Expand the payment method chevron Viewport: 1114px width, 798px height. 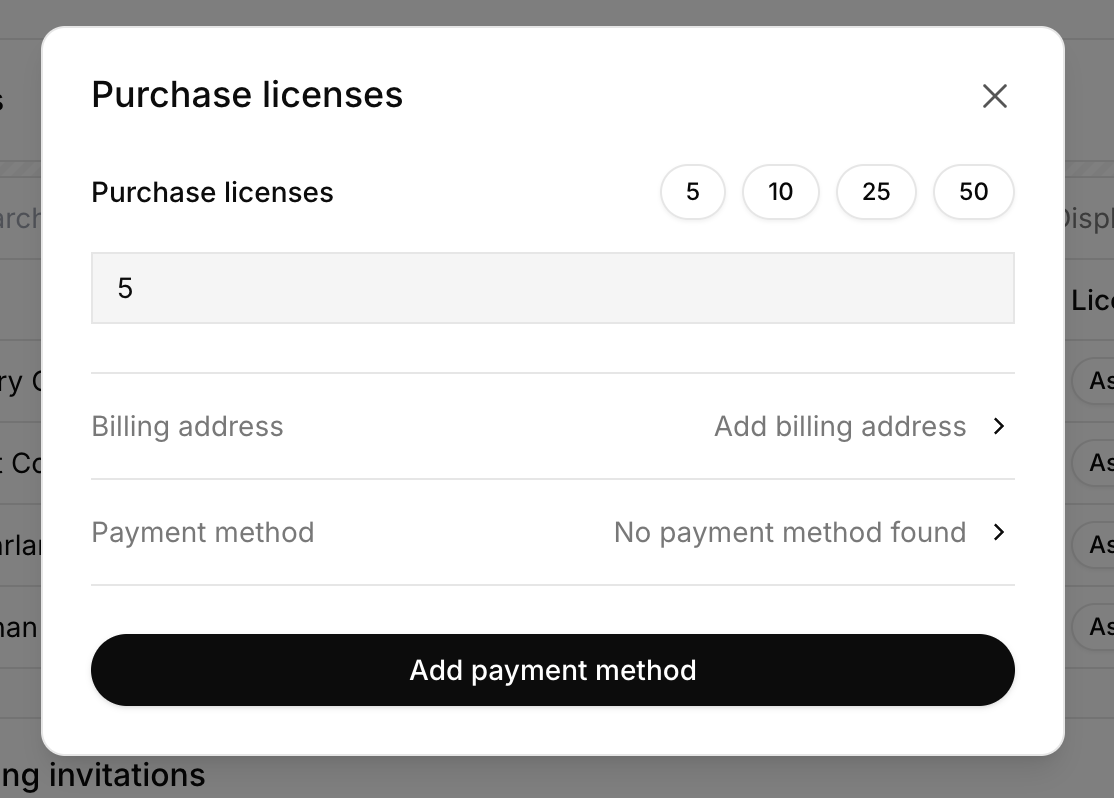998,532
